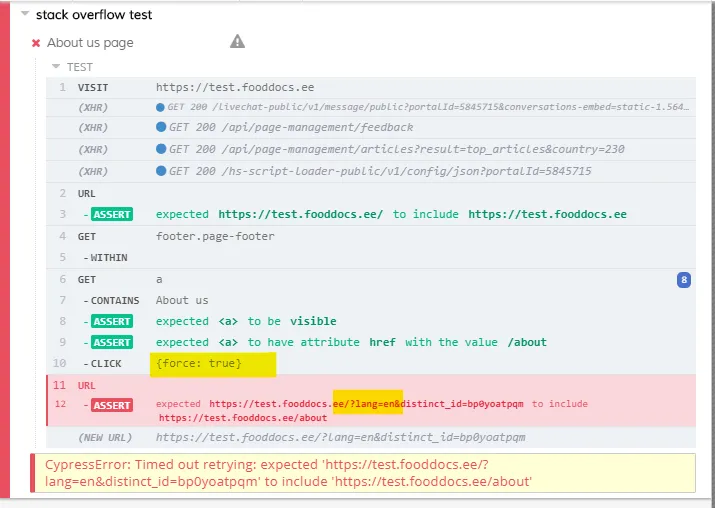Image resolution: width=715 pixels, height=508 pixels.
Task: Collapse the TEST commands section
Action: coord(56,67)
